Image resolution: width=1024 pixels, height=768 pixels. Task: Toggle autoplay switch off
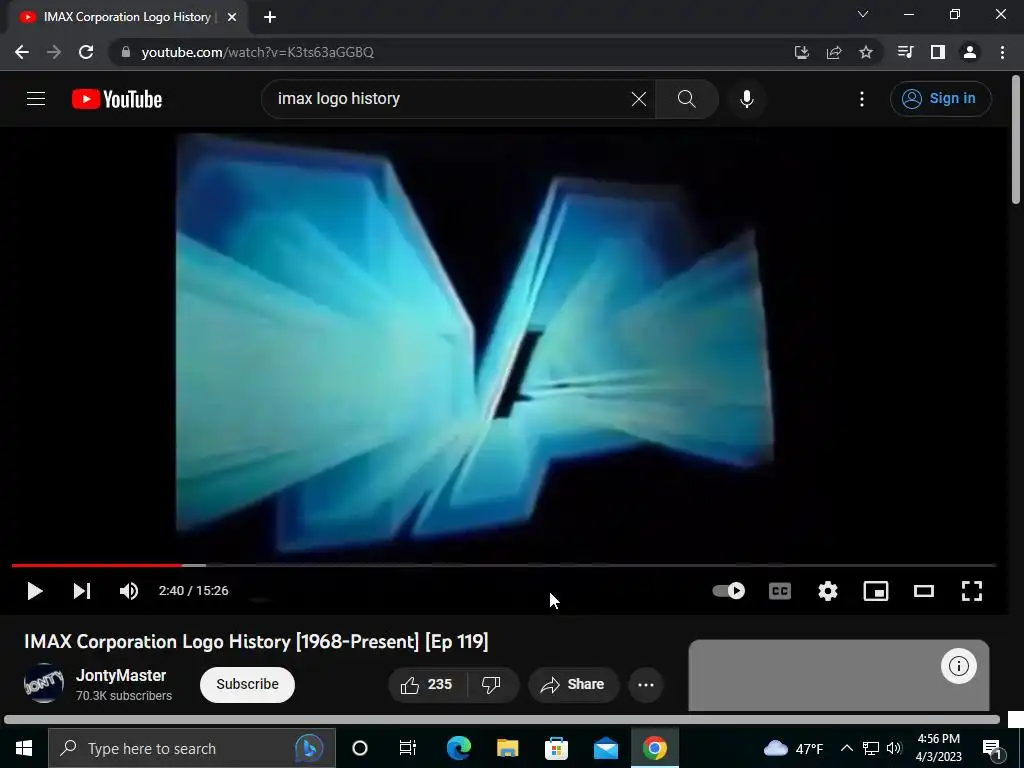(x=728, y=591)
